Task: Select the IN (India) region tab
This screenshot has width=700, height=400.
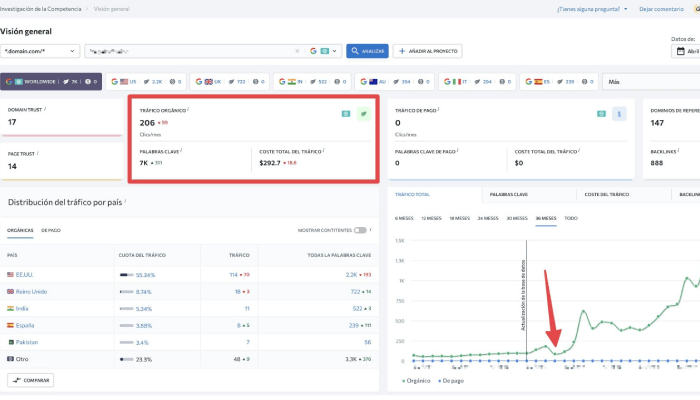Action: tap(312, 82)
